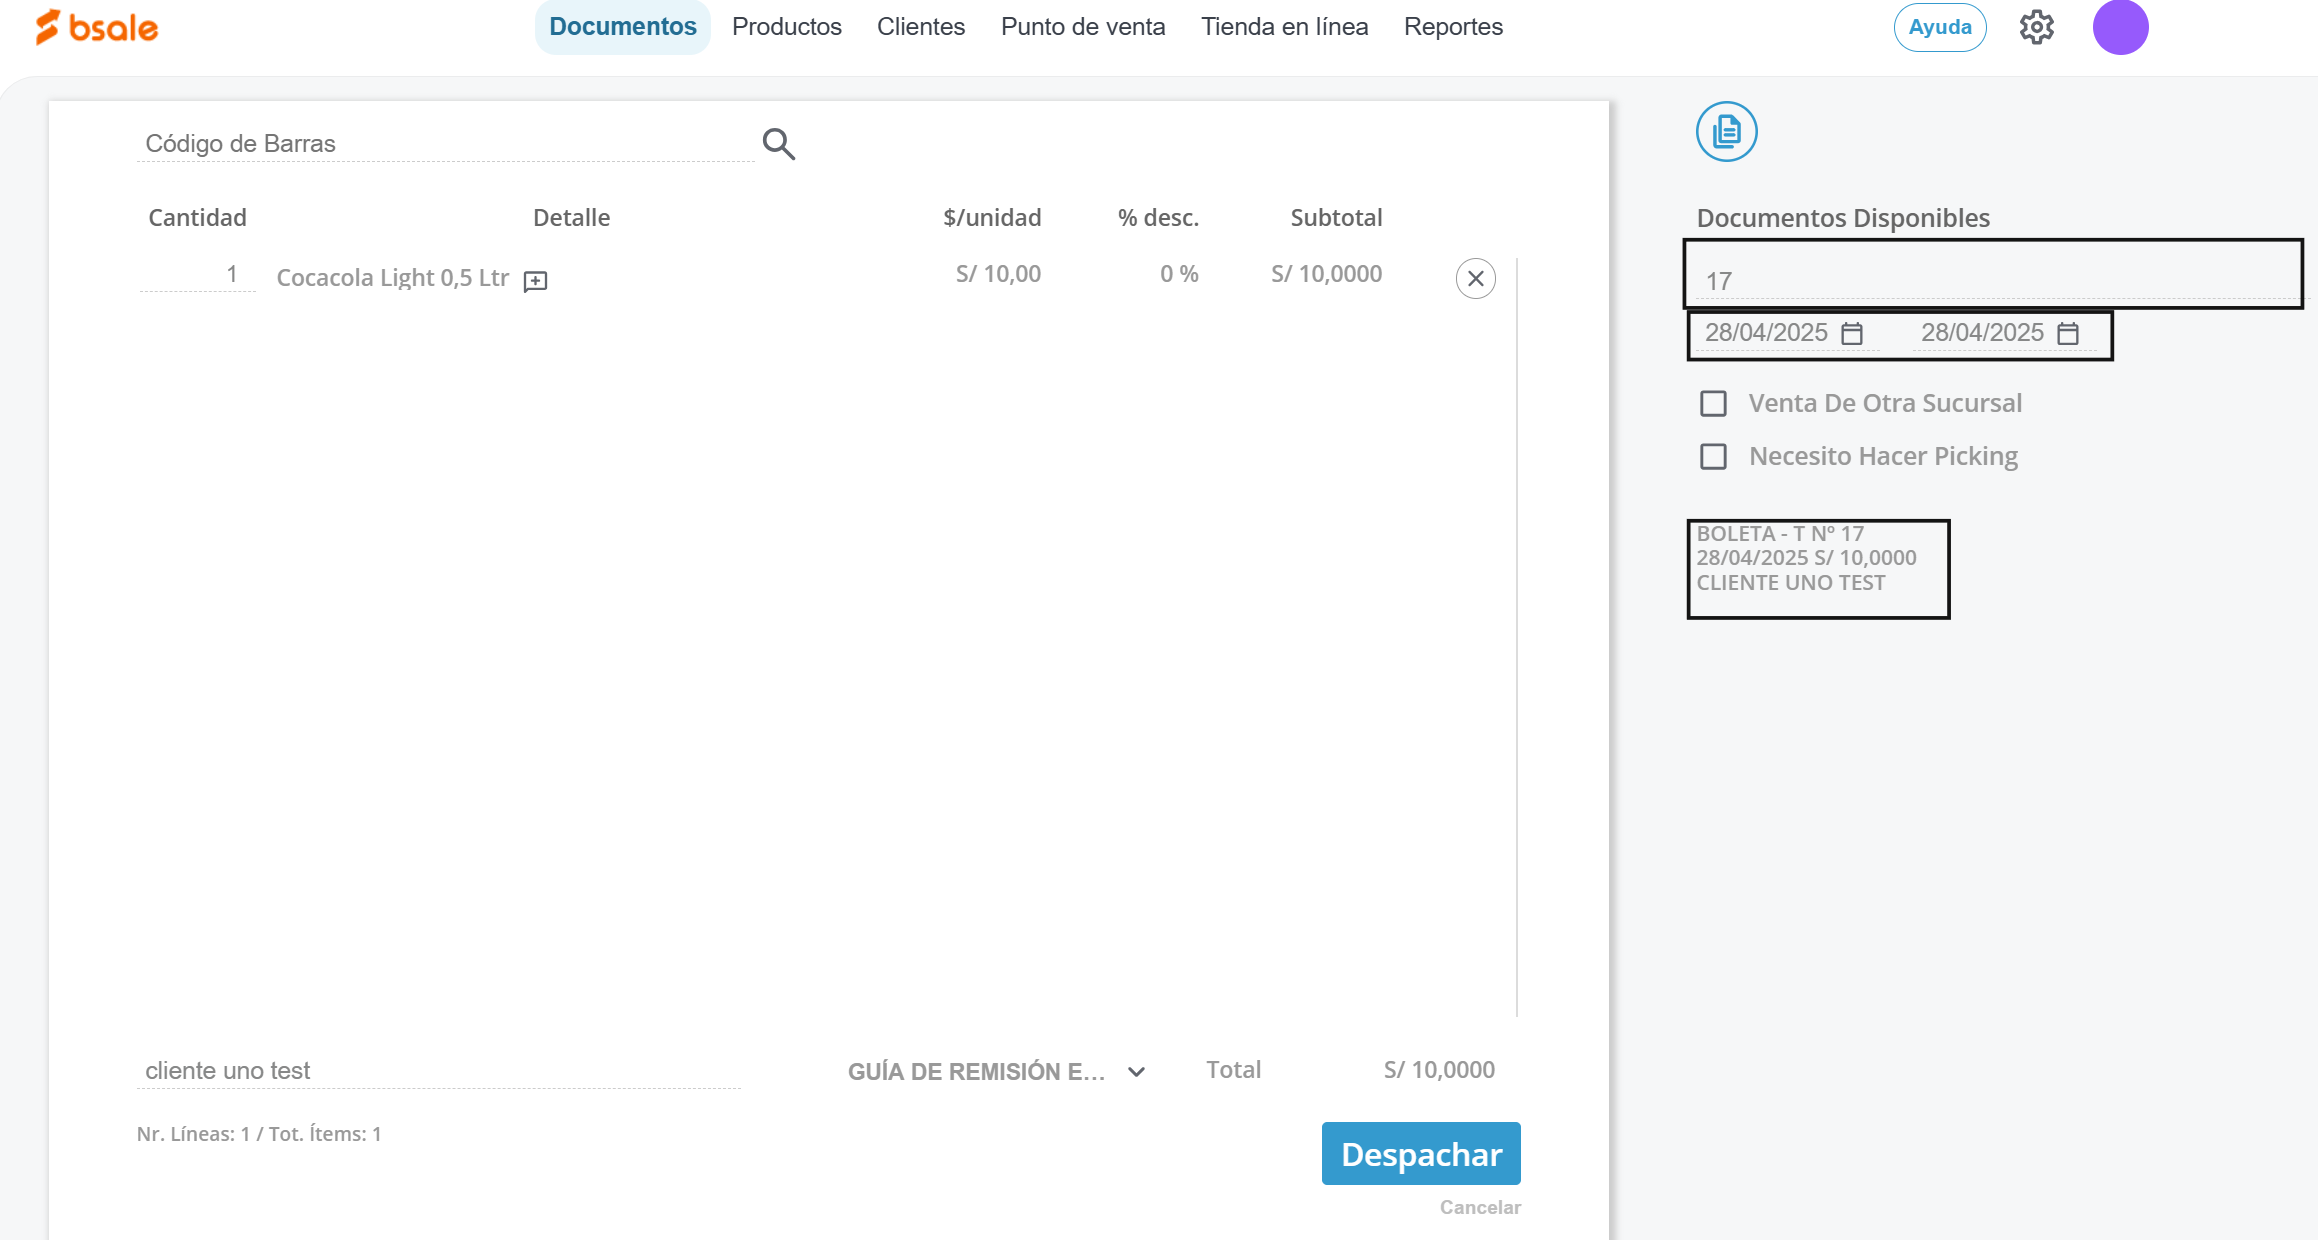Open the settings gear icon

click(2036, 27)
